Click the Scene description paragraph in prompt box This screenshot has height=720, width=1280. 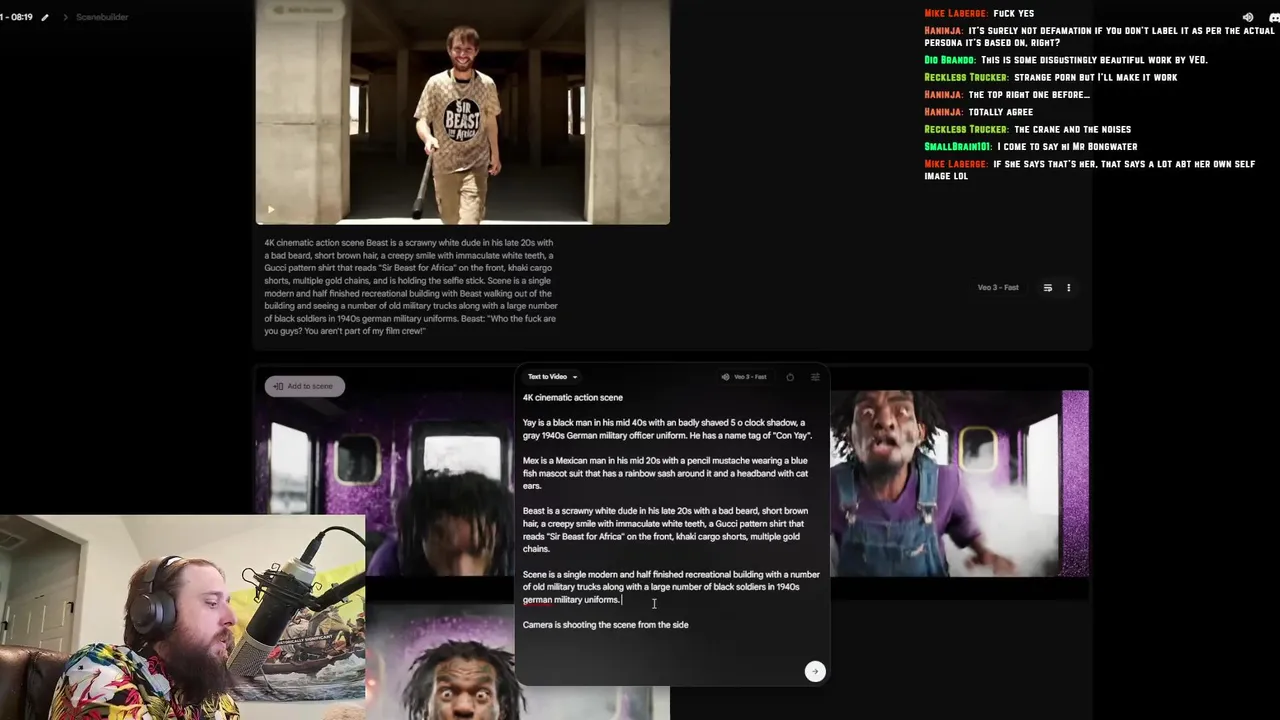[x=671, y=587]
